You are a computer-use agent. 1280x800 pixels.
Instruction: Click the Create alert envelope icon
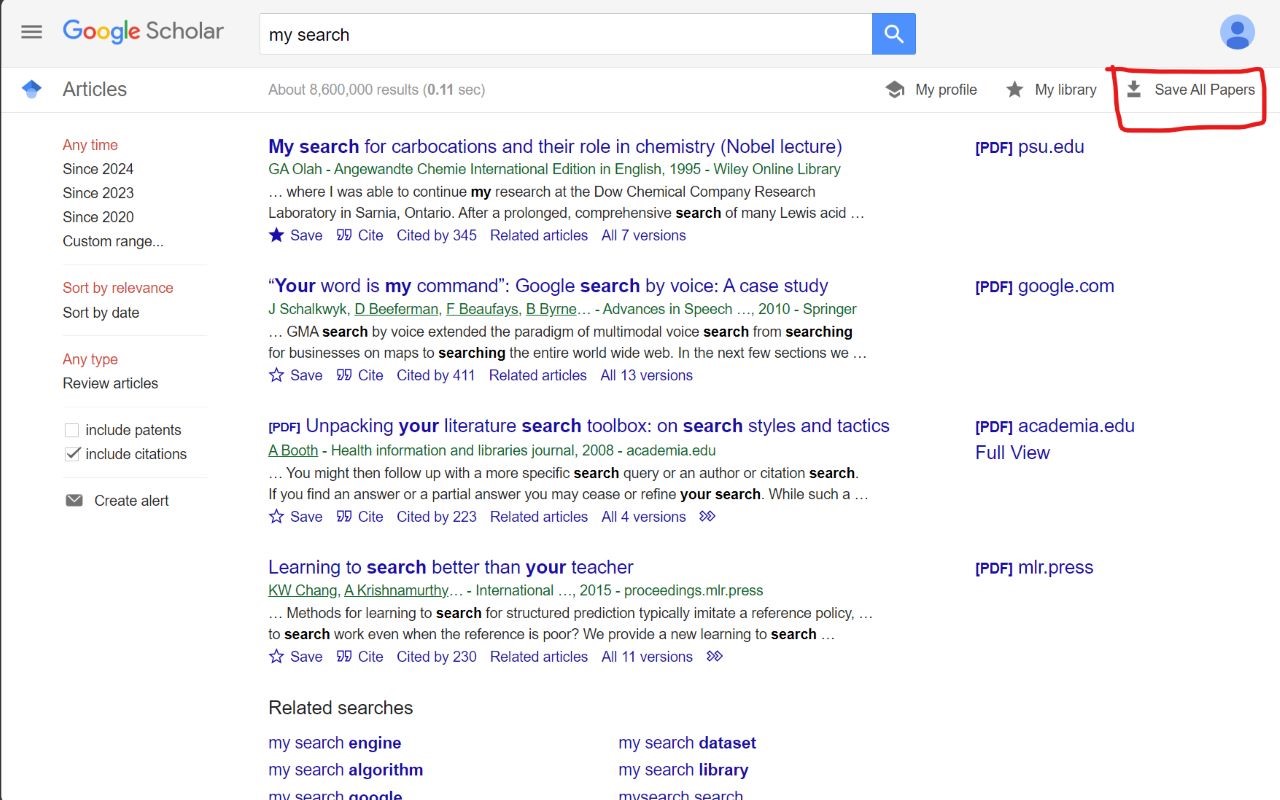click(x=74, y=500)
